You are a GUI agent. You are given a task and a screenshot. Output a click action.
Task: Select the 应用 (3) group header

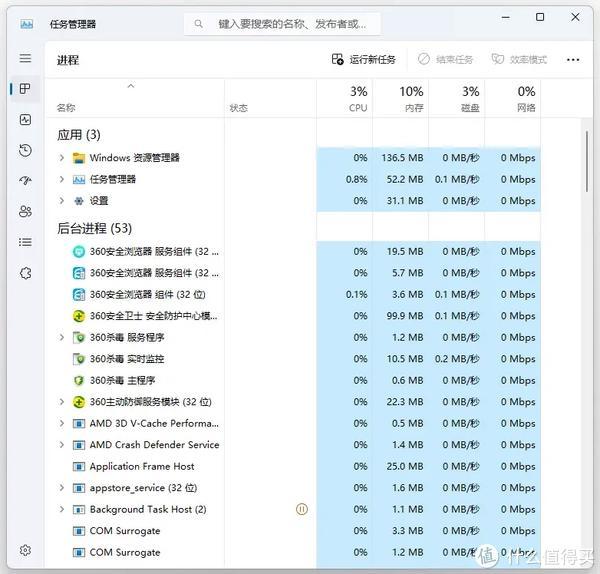(79, 135)
